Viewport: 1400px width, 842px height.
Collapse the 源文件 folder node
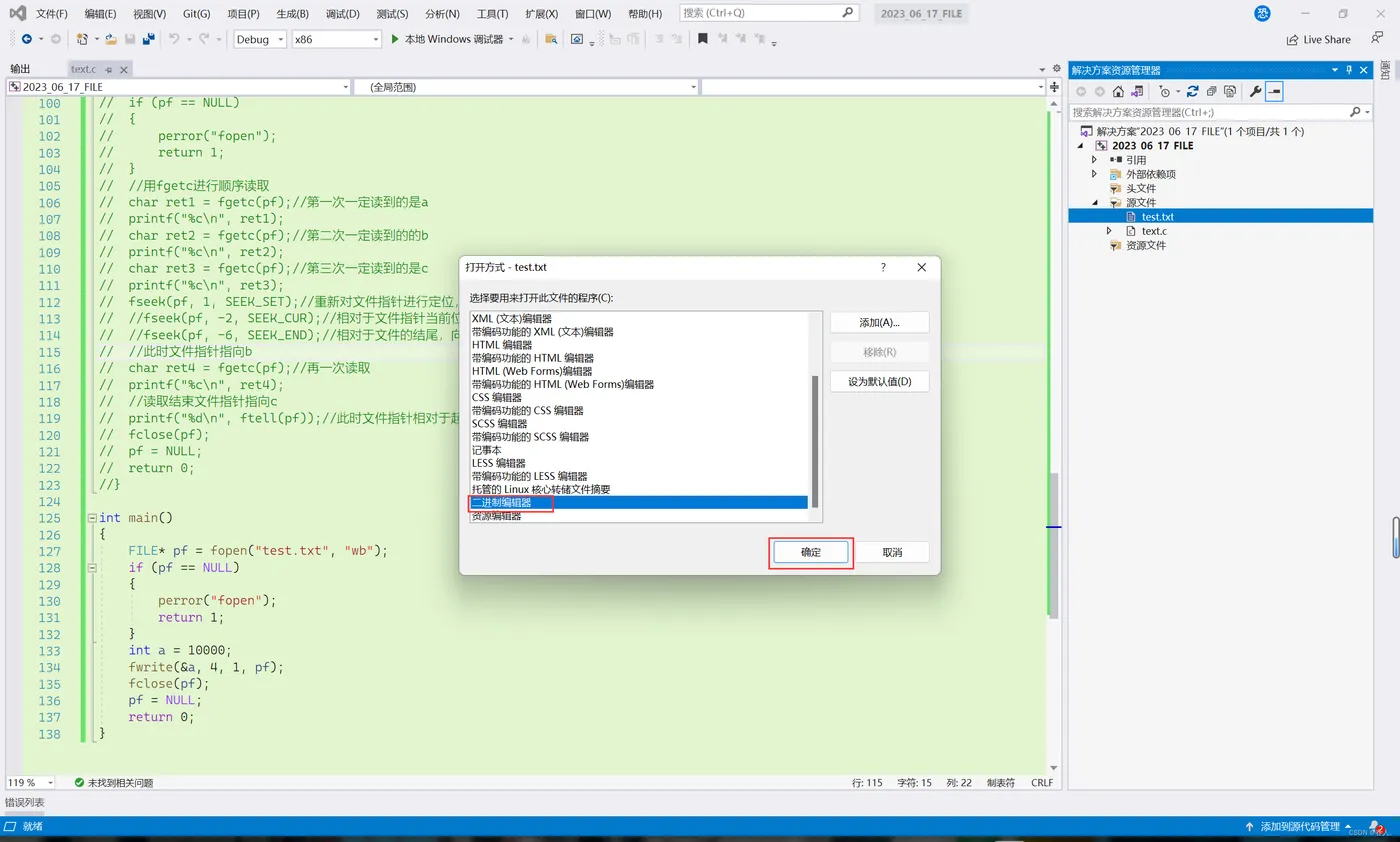coord(1095,202)
